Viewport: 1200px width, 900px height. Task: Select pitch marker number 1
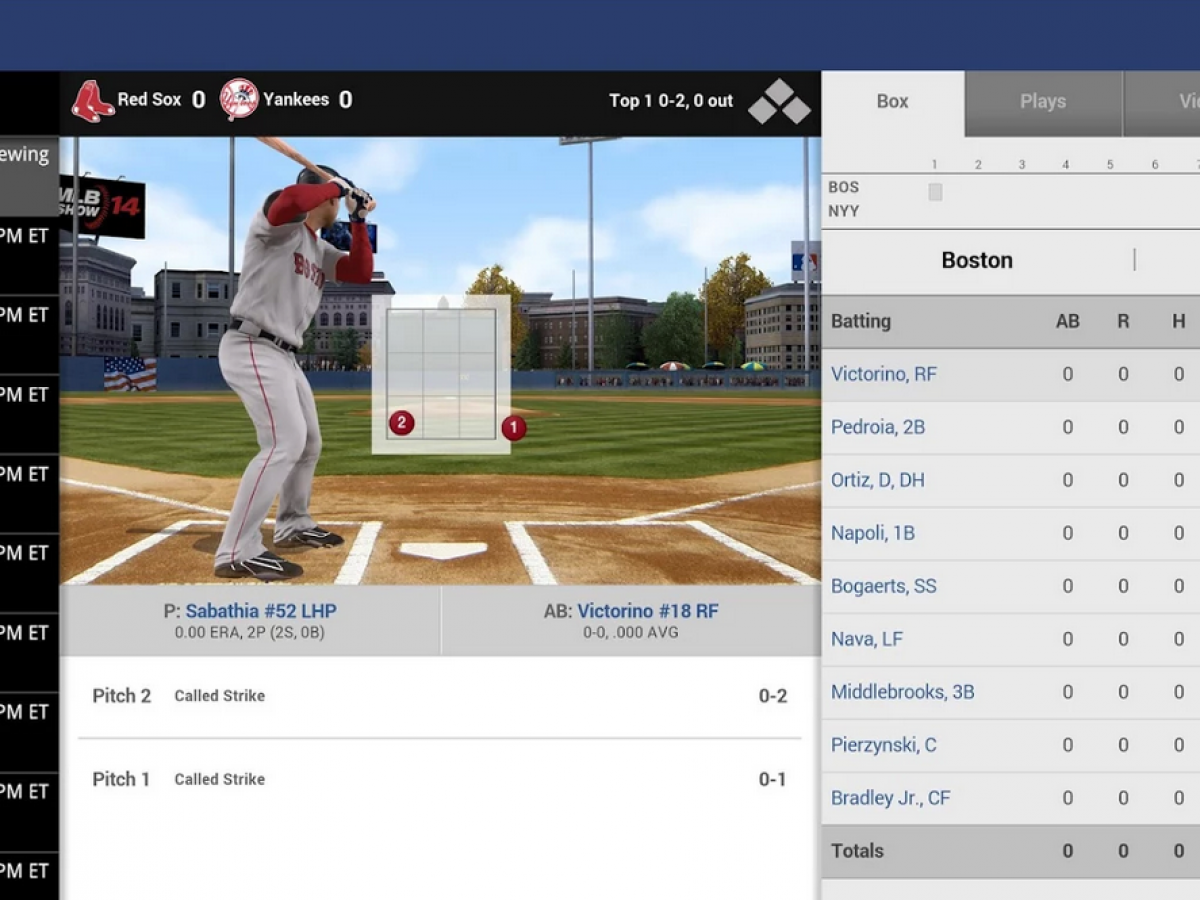514,428
